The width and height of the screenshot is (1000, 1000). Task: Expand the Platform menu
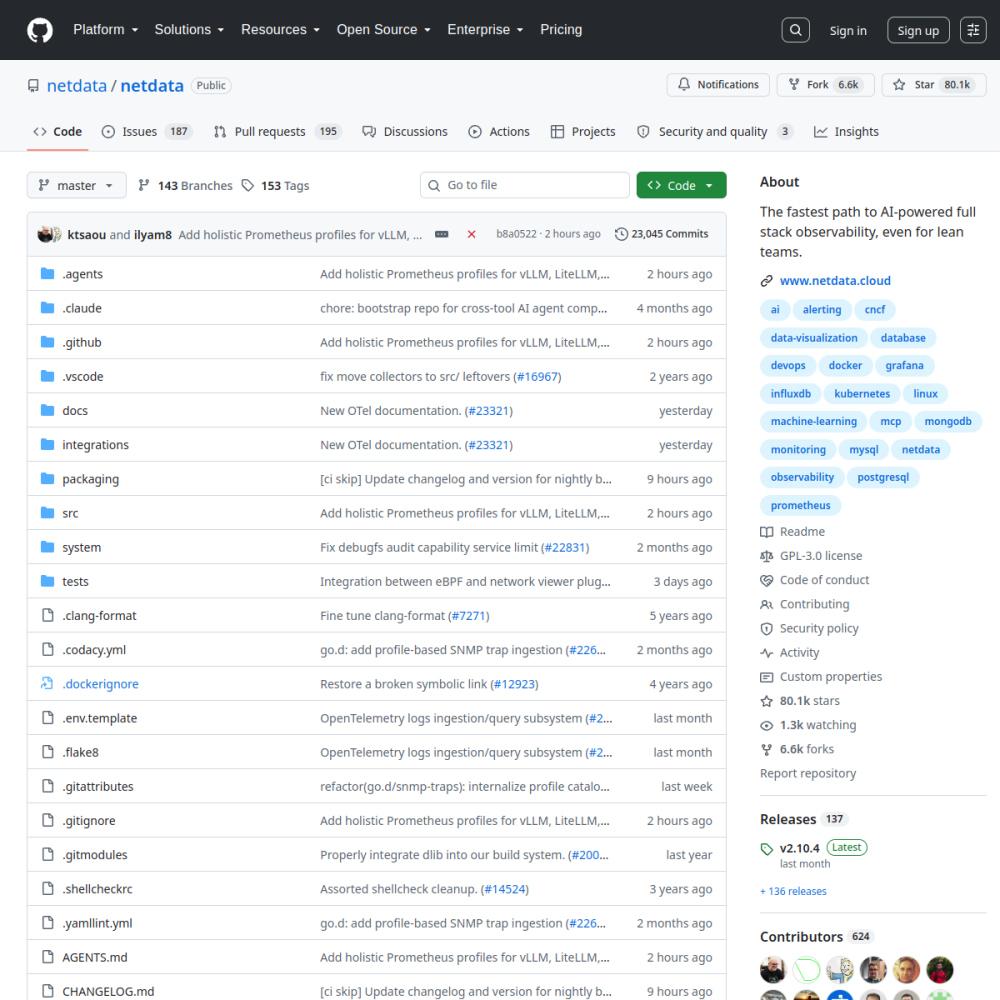(105, 30)
